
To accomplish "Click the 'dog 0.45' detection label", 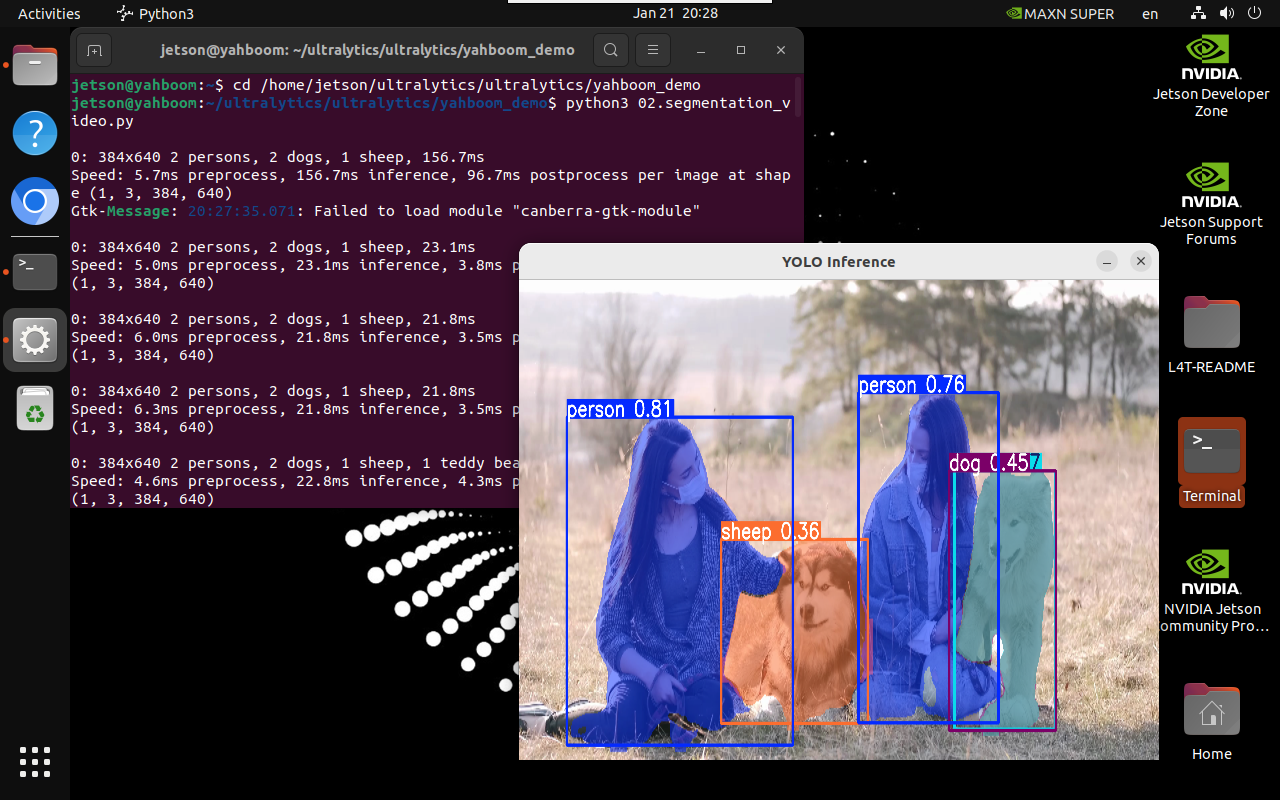I will [989, 463].
